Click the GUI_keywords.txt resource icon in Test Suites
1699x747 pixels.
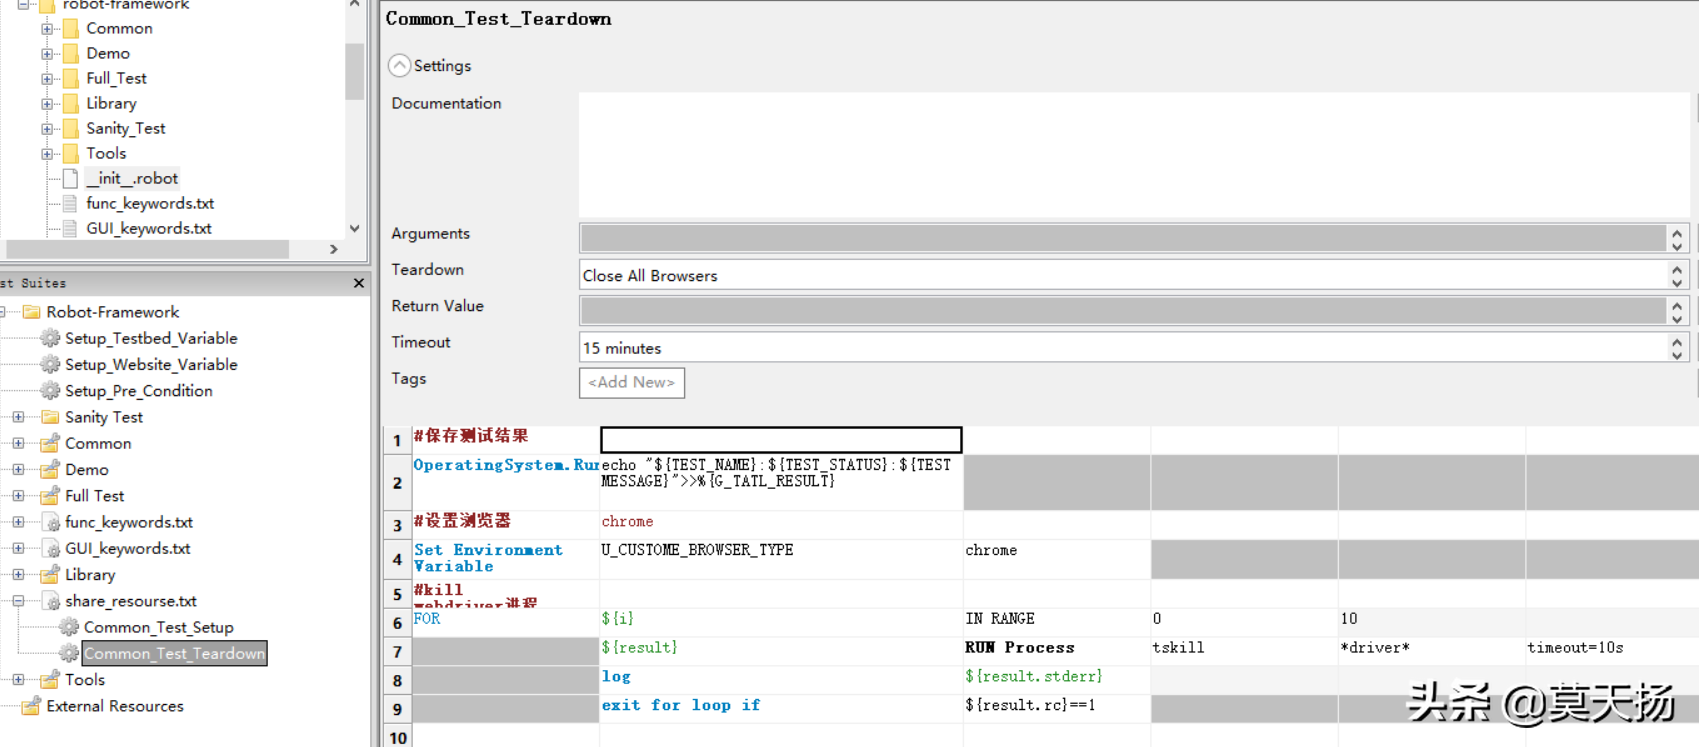[50, 548]
